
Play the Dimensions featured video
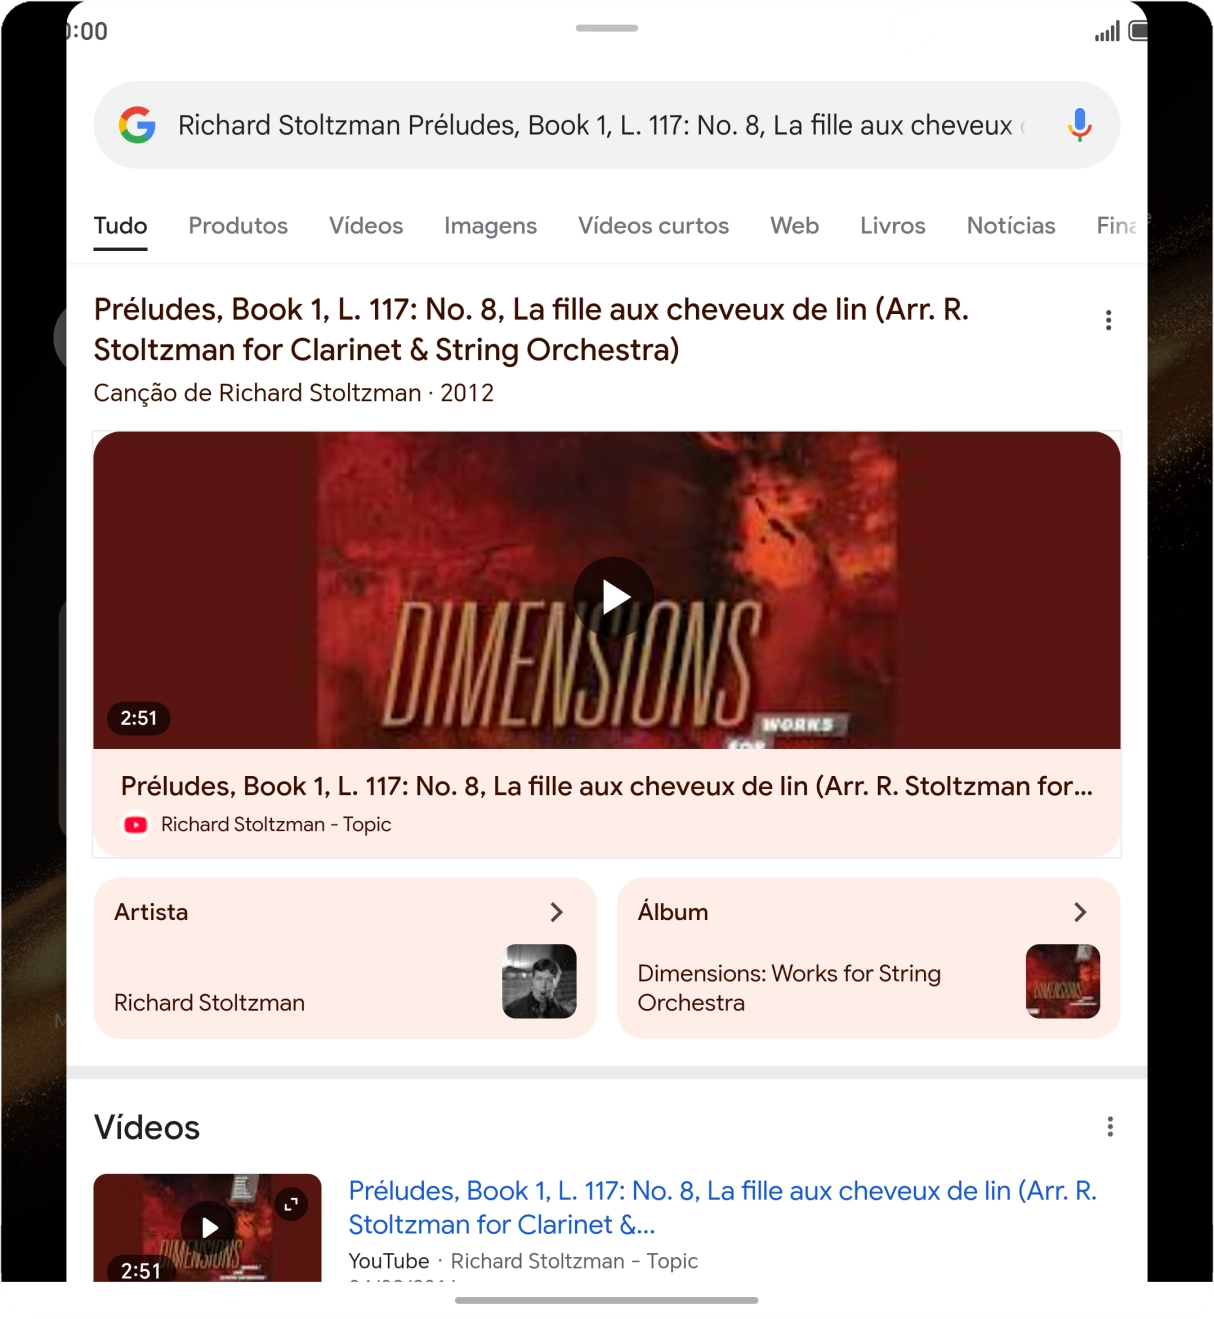pos(614,598)
